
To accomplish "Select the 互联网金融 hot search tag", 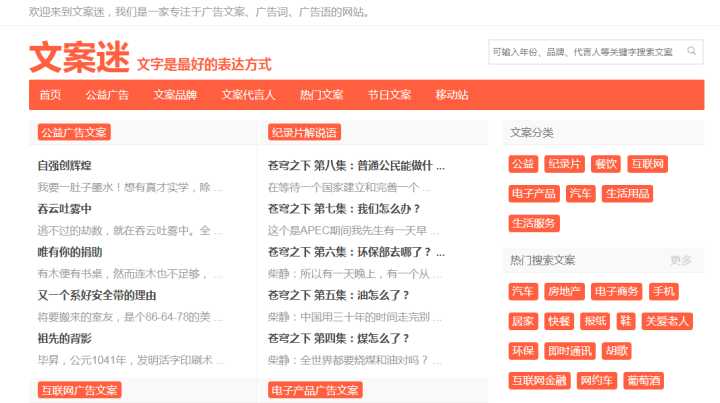I will (540, 381).
